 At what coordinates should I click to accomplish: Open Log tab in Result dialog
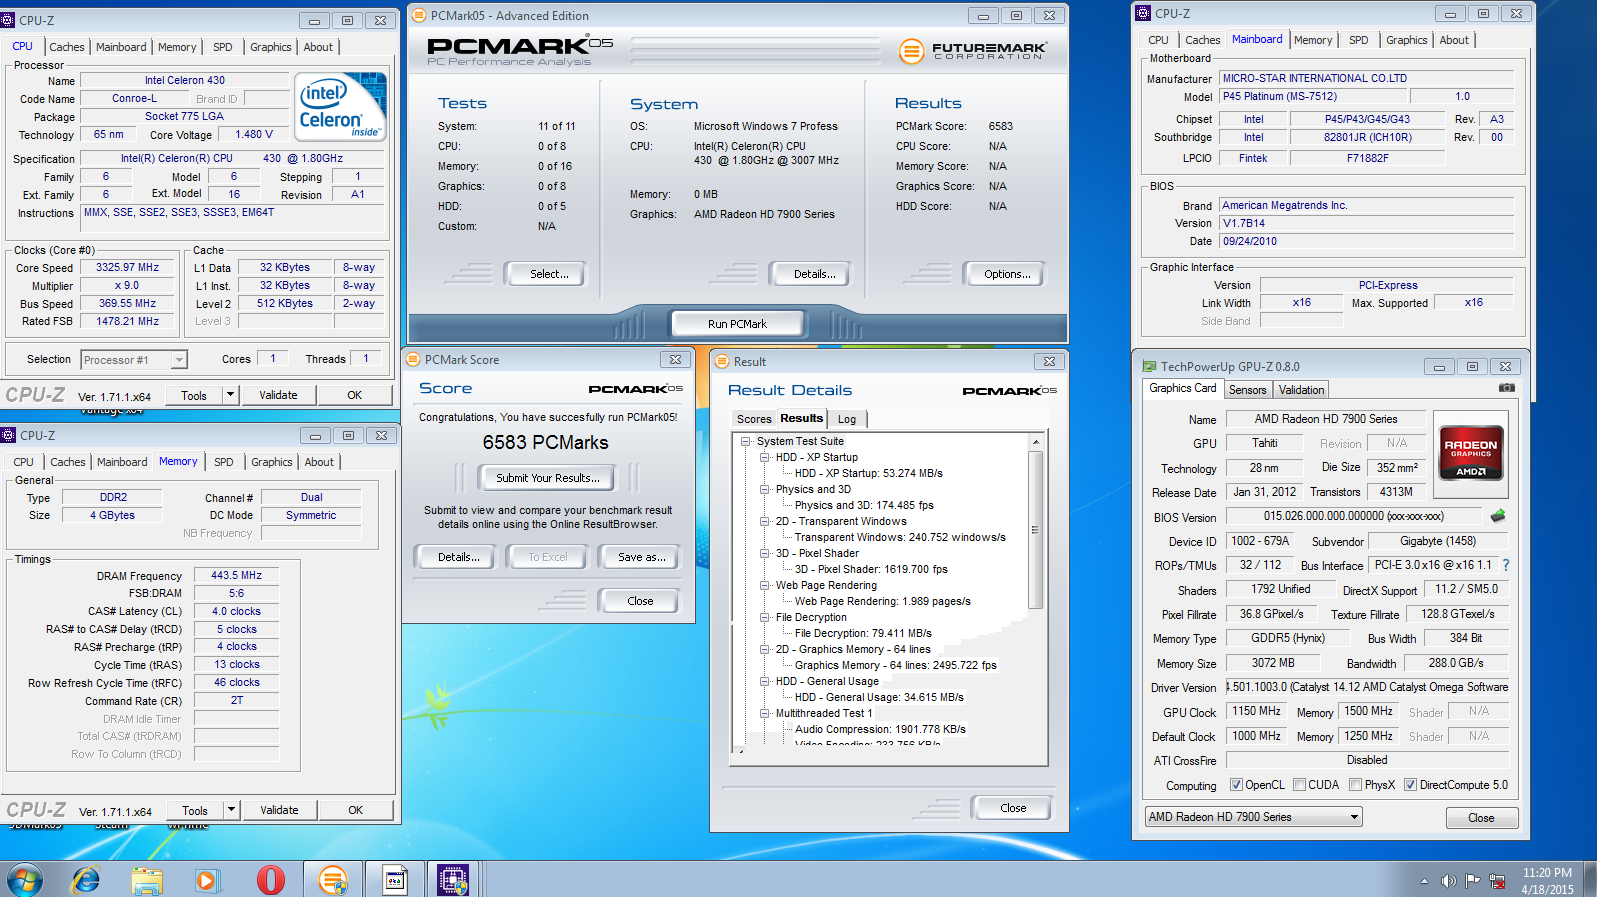(847, 419)
